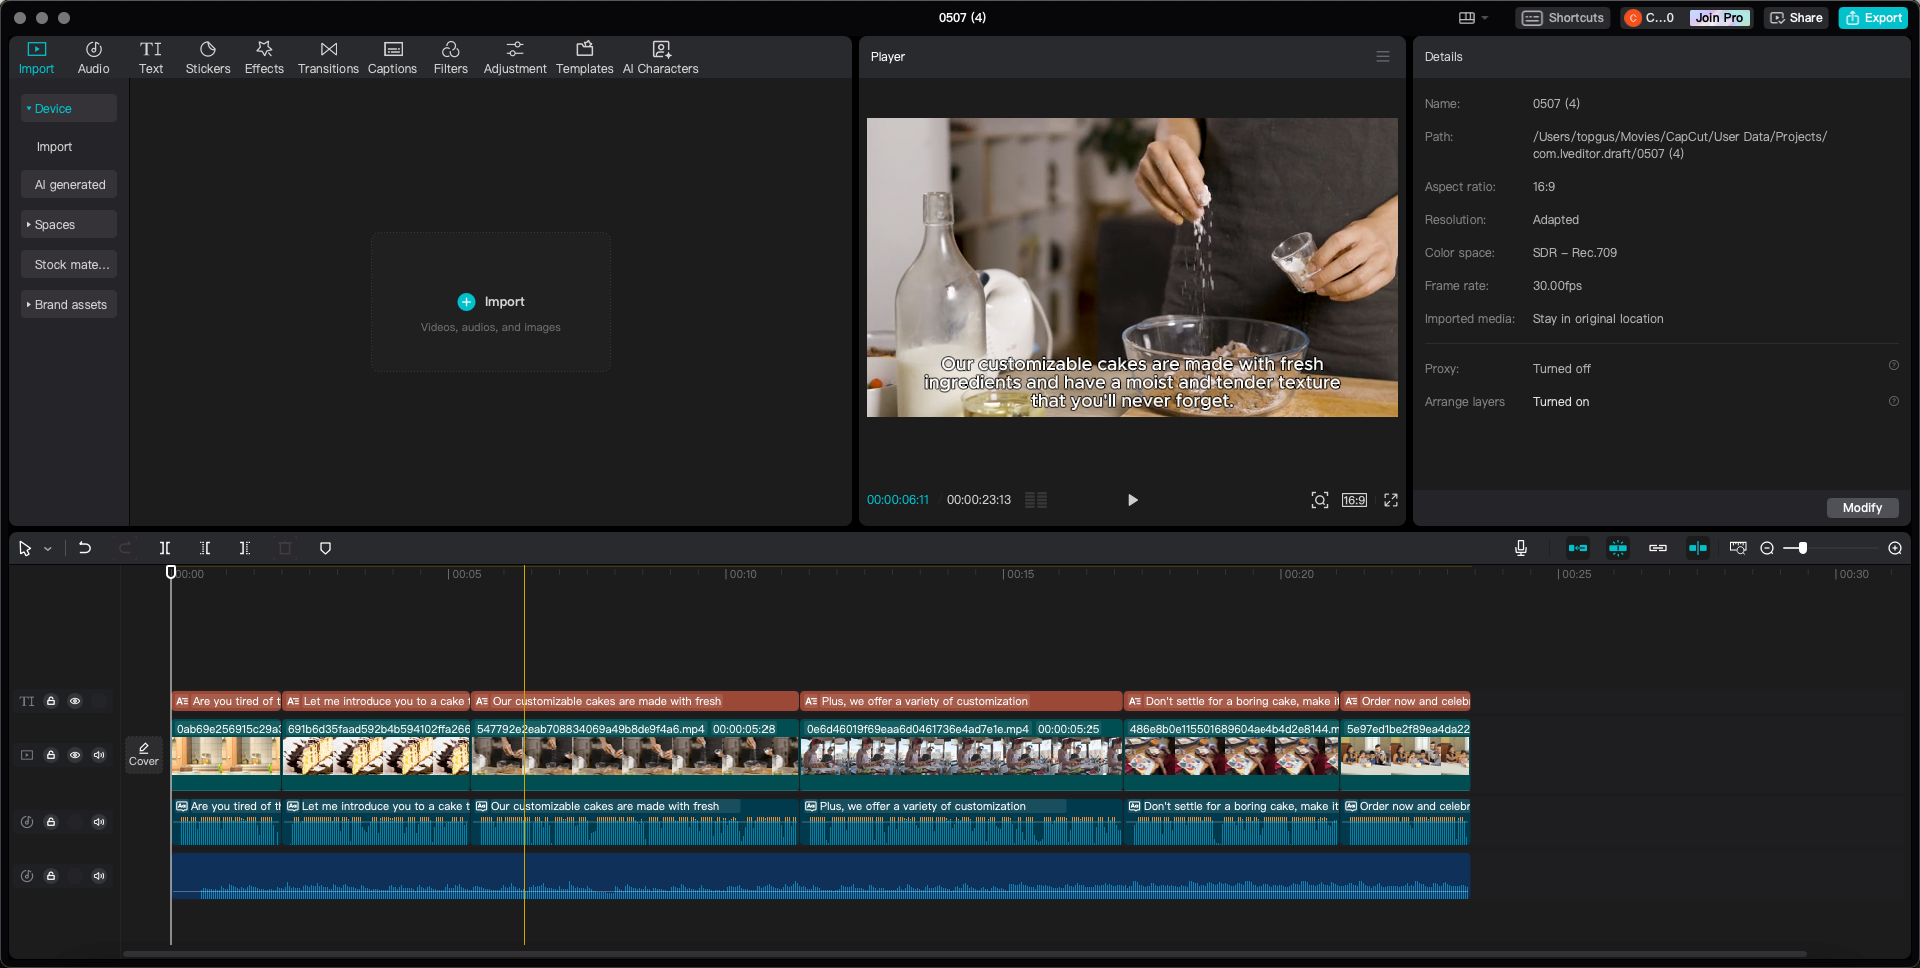The height and width of the screenshot is (968, 1920).
Task: Open the Filters panel
Action: pyautogui.click(x=450, y=57)
